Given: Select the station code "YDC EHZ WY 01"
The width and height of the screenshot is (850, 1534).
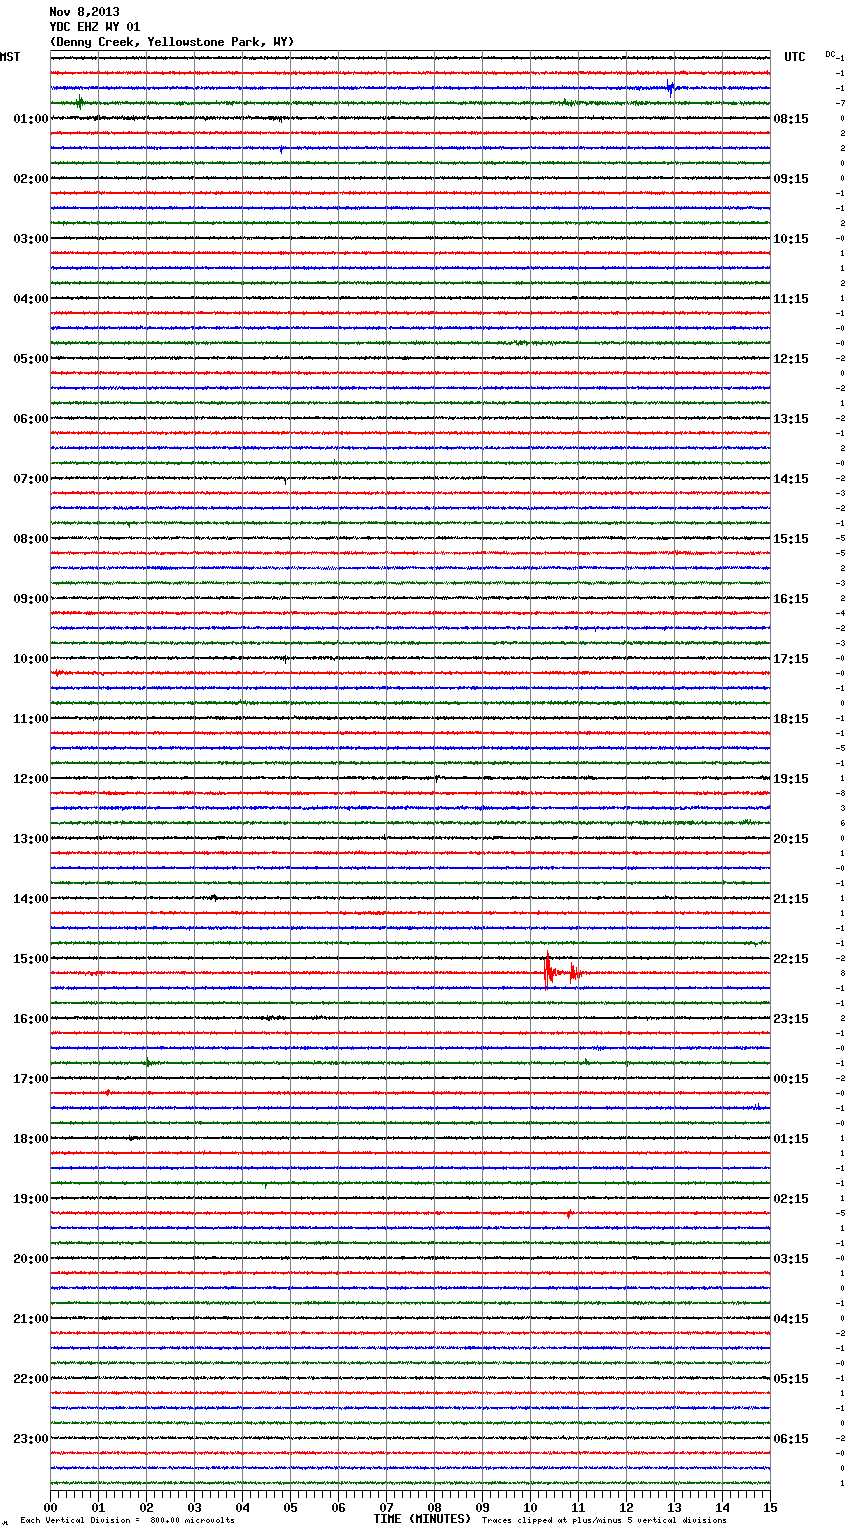Looking at the screenshot, I should [x=95, y=27].
